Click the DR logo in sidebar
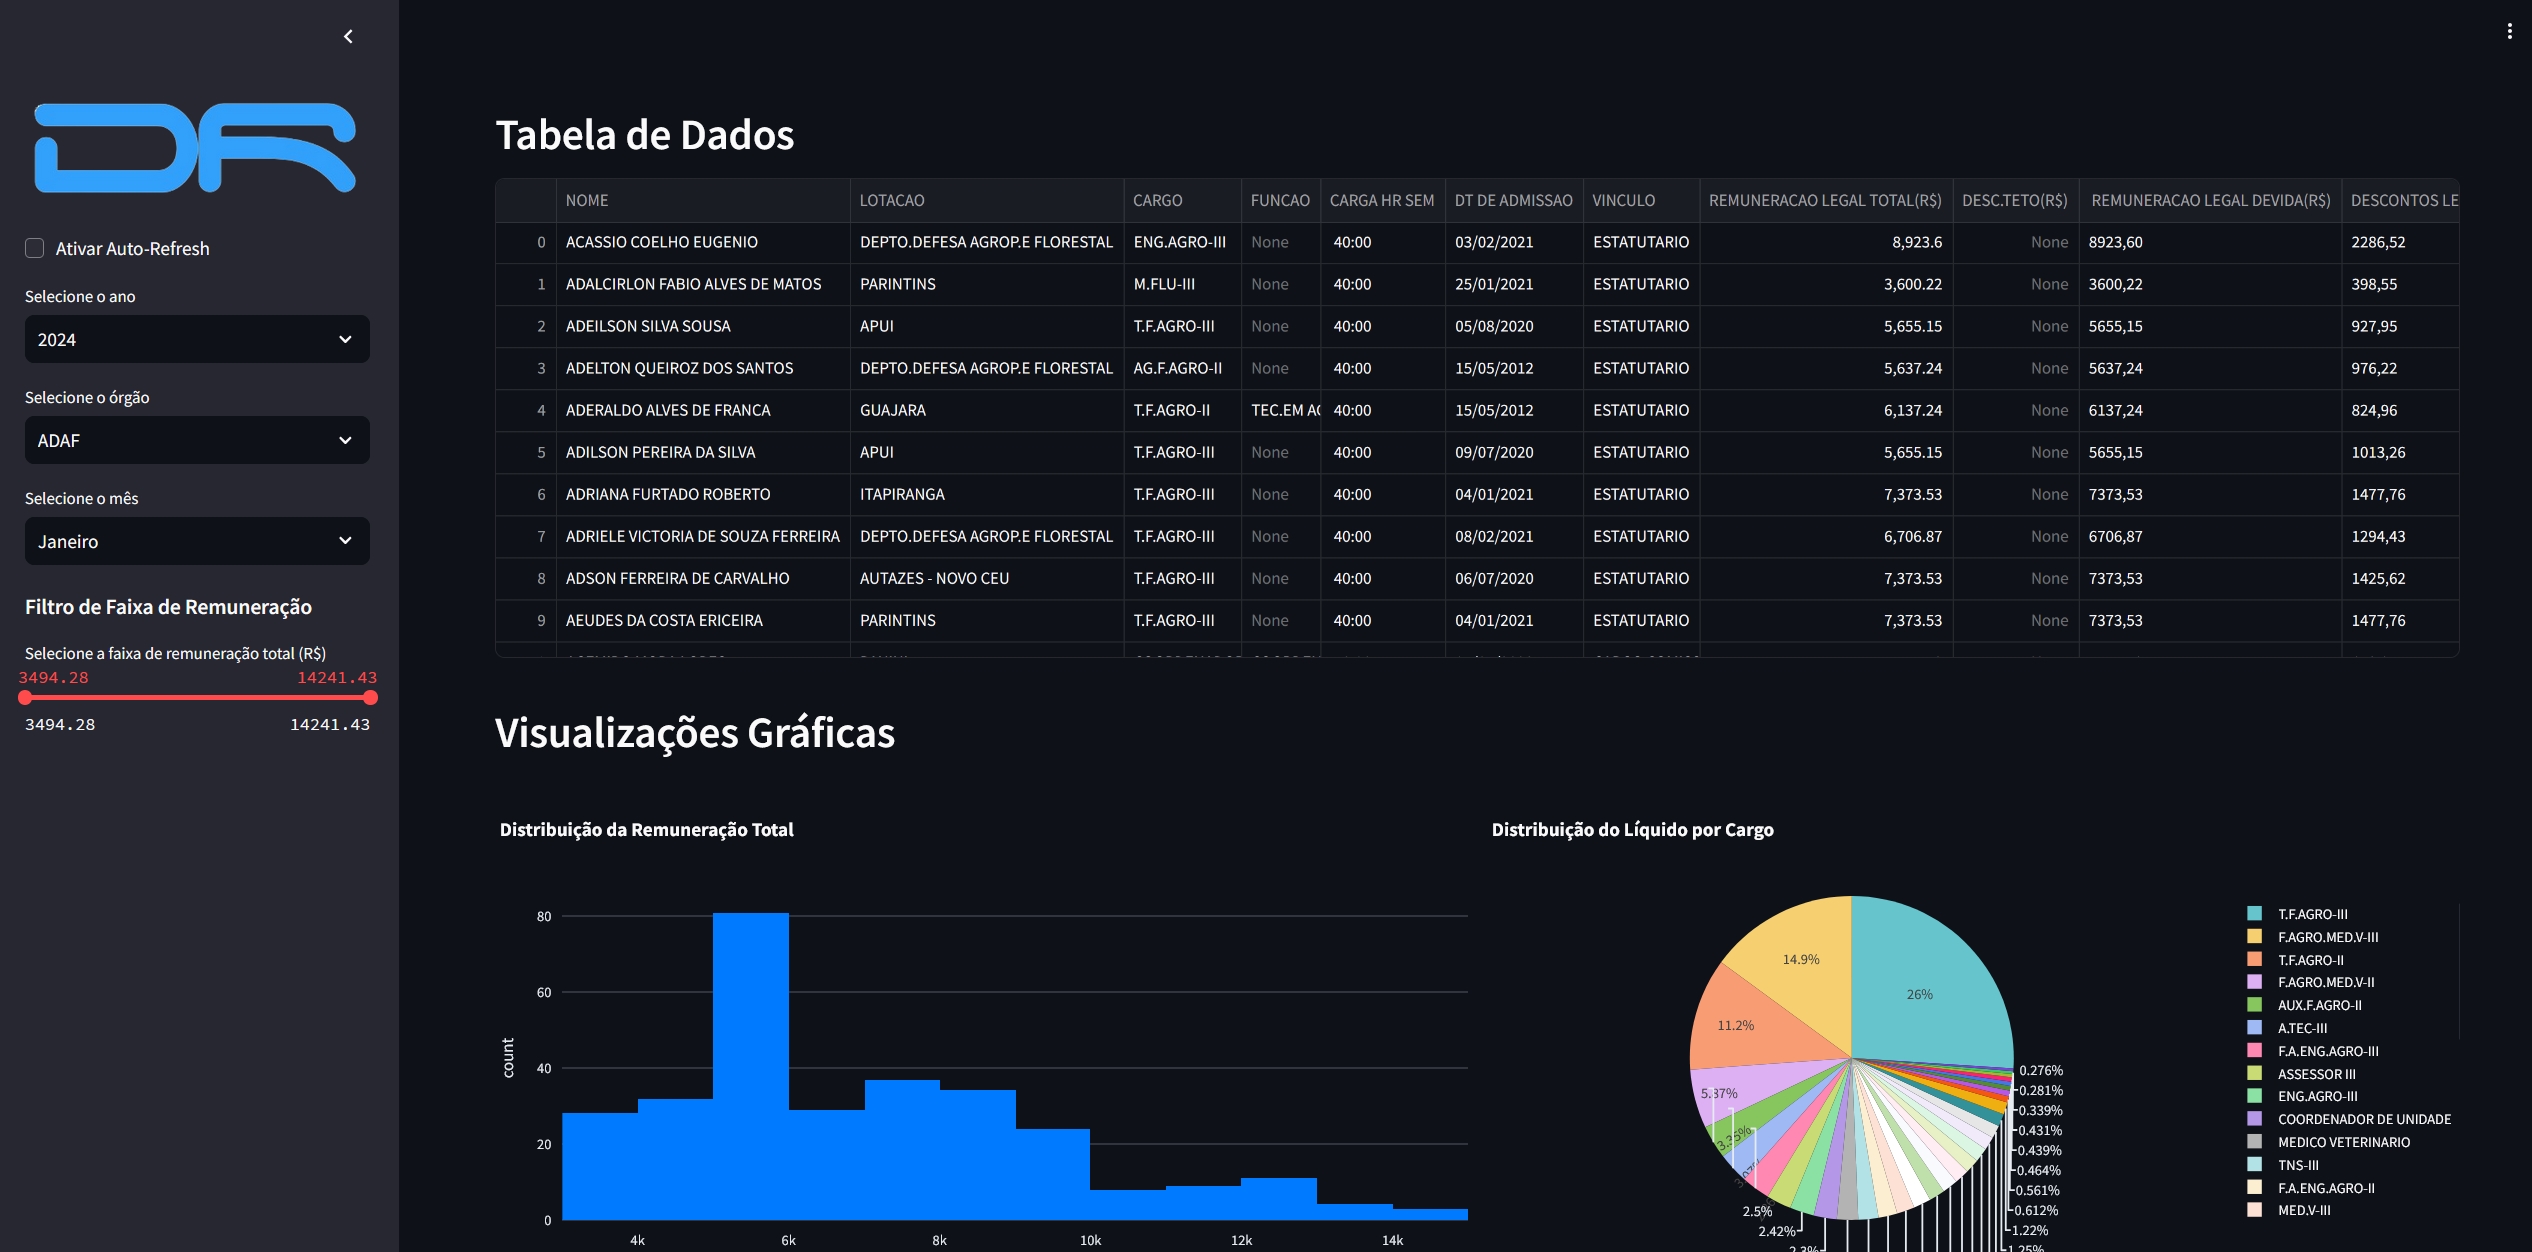This screenshot has height=1252, width=2532. click(196, 147)
